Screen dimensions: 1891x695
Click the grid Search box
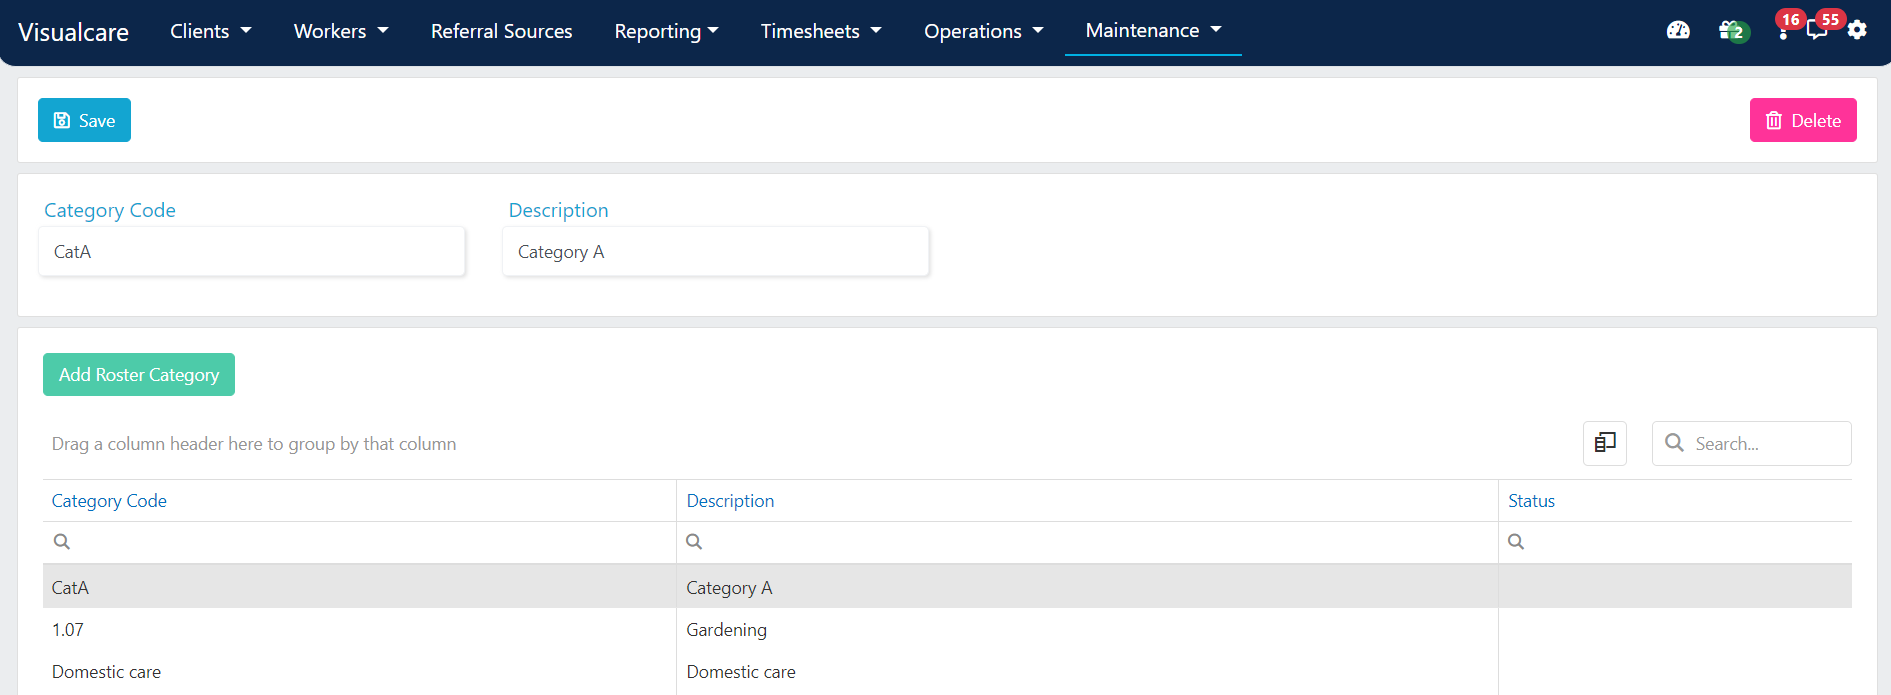pyautogui.click(x=1752, y=443)
